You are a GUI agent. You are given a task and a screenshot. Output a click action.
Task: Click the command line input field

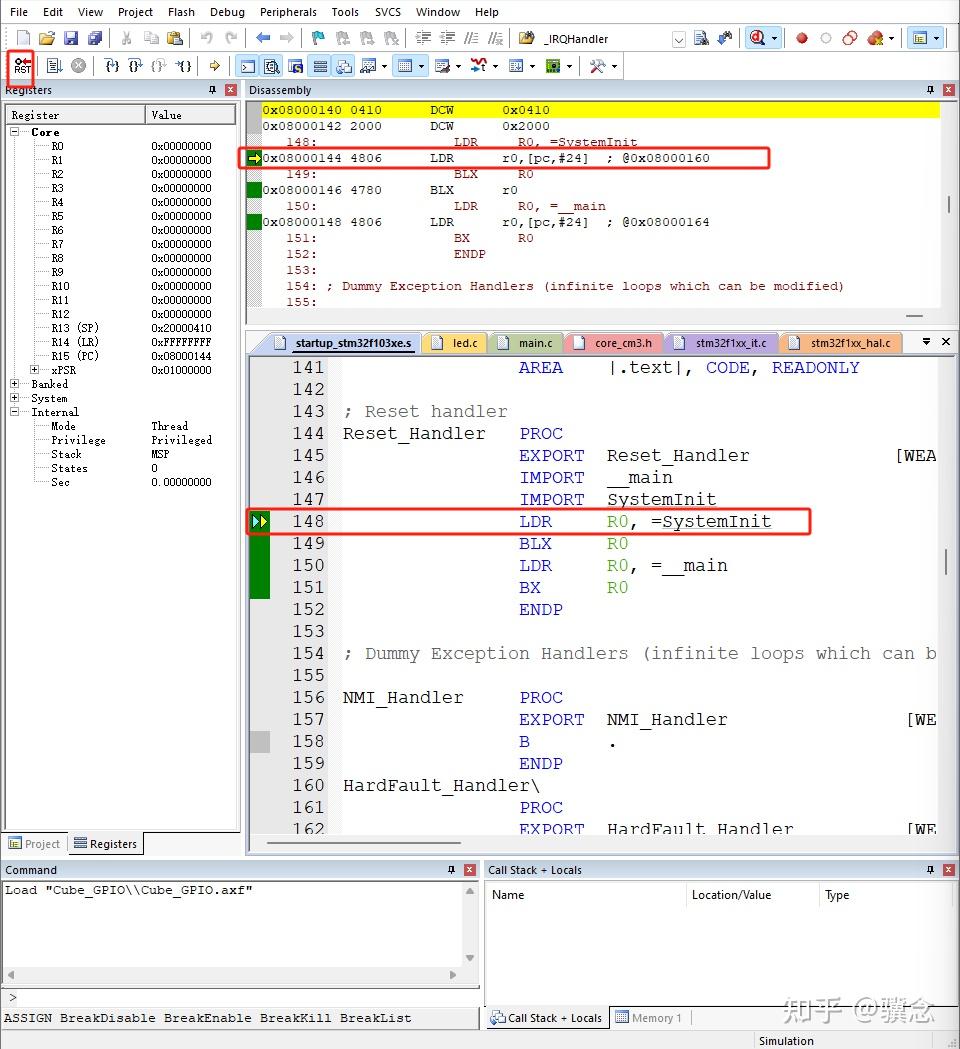click(240, 997)
